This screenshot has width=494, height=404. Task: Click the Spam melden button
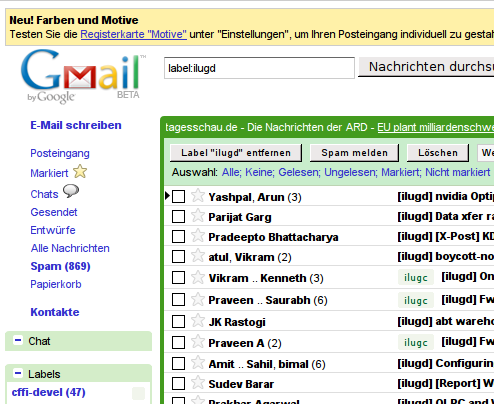tap(354, 153)
